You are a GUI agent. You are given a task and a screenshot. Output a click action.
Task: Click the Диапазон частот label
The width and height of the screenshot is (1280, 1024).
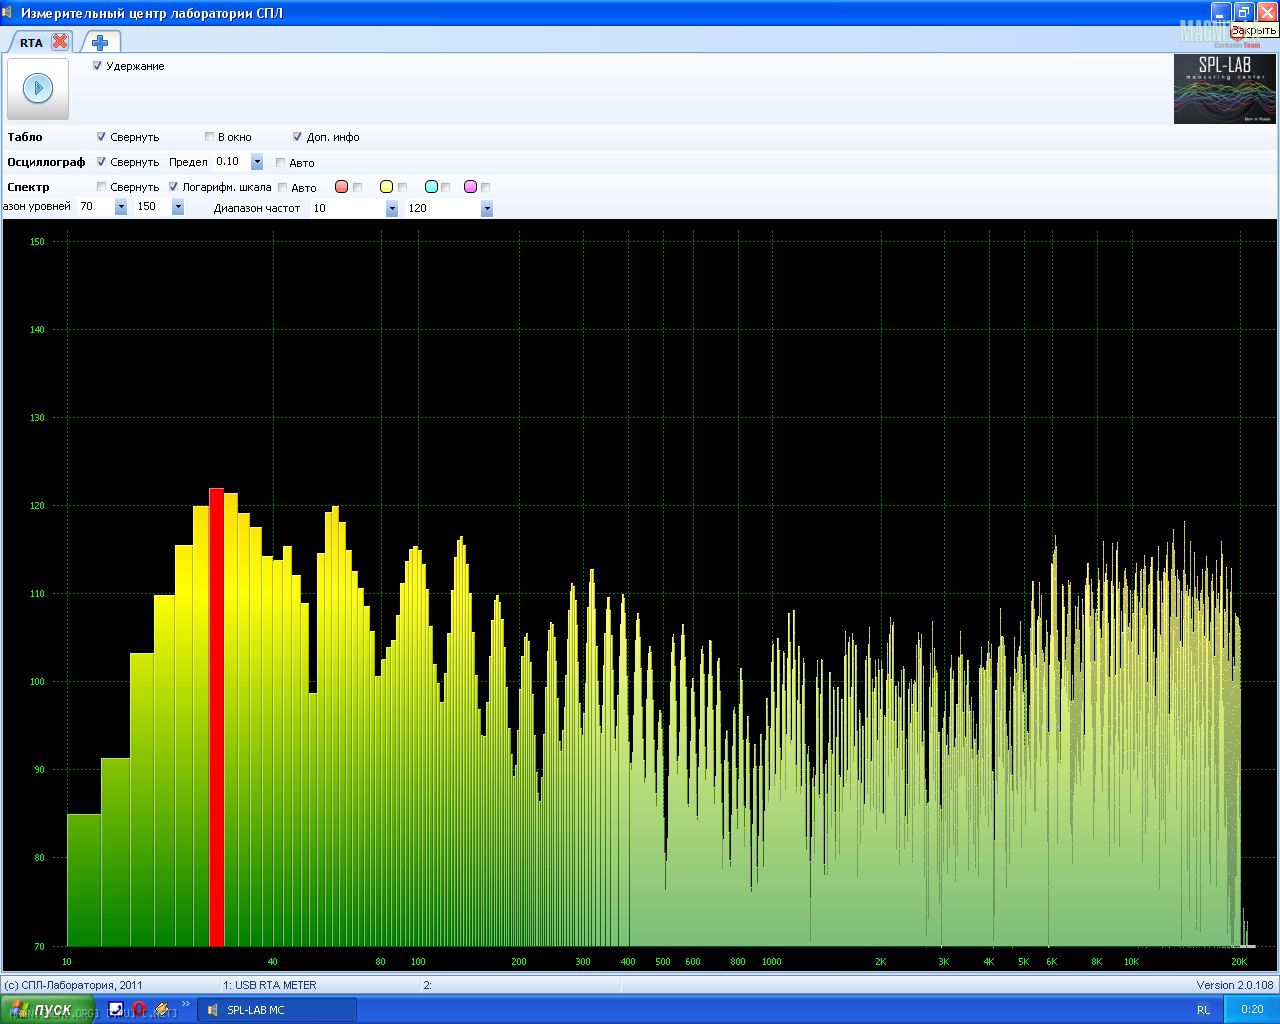point(257,208)
